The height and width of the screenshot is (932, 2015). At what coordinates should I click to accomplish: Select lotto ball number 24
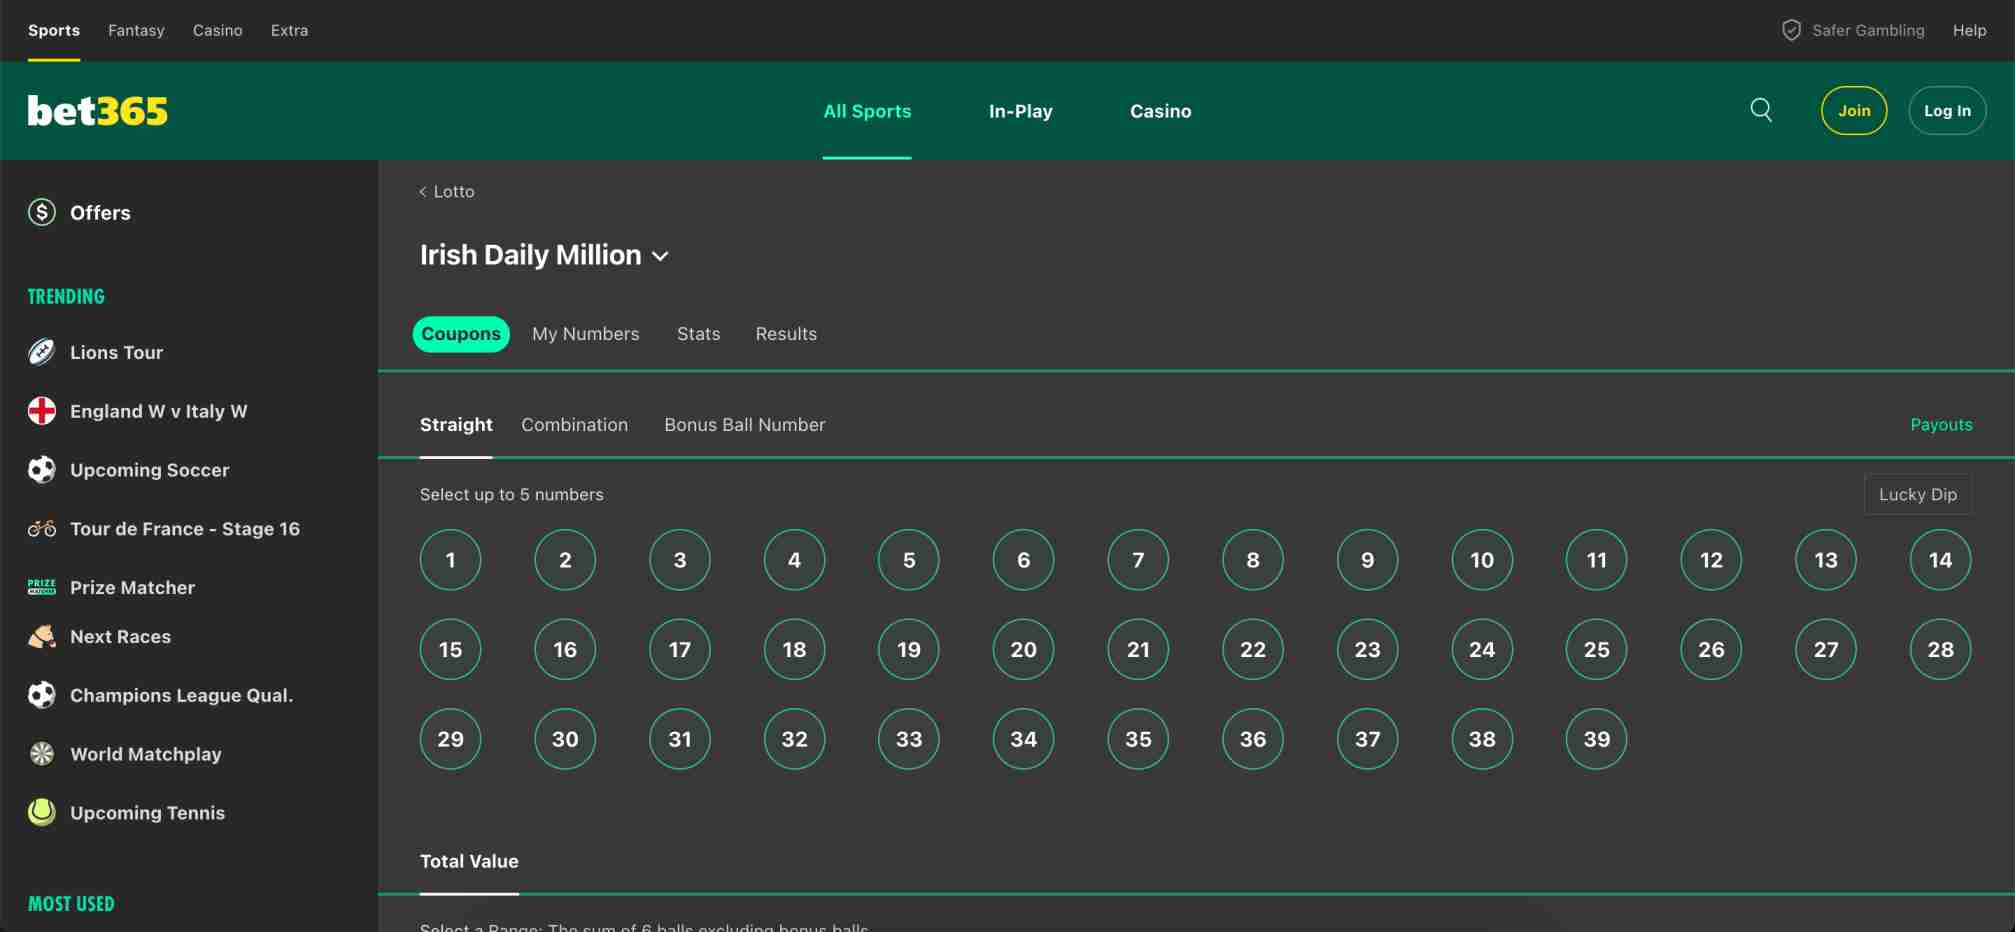(x=1482, y=649)
